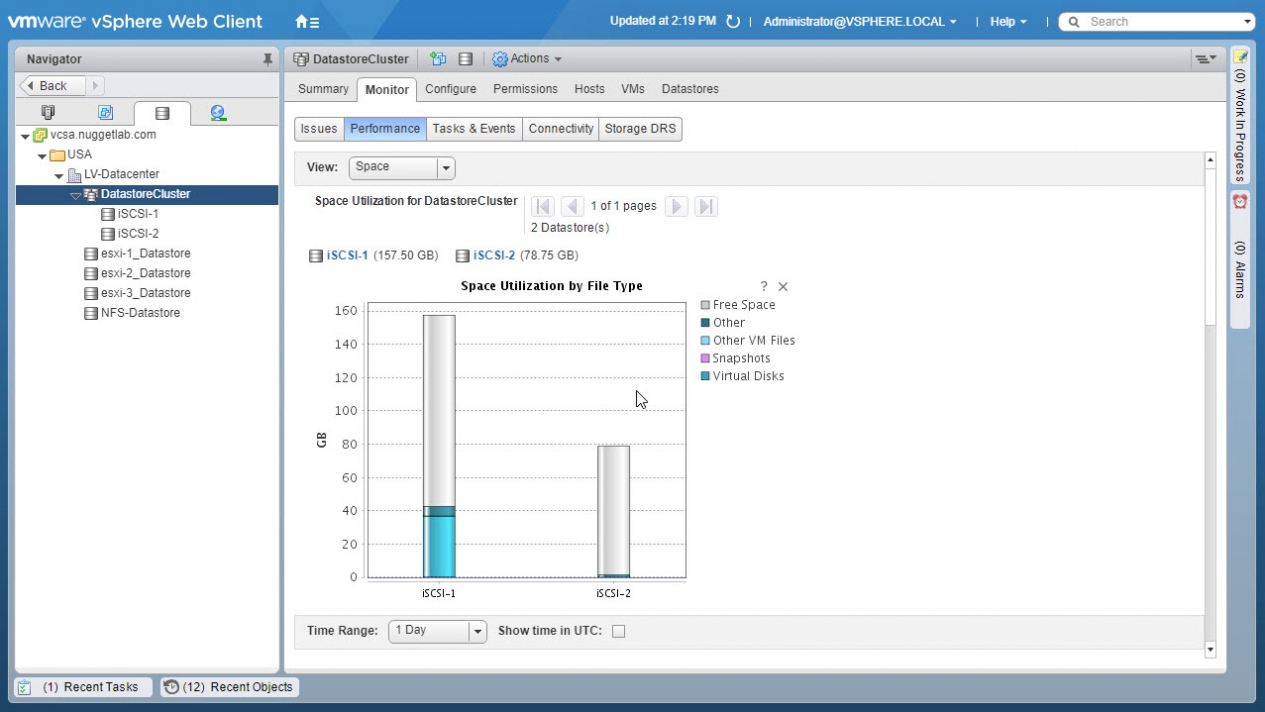Enable Show time in UTC checkbox

click(618, 631)
